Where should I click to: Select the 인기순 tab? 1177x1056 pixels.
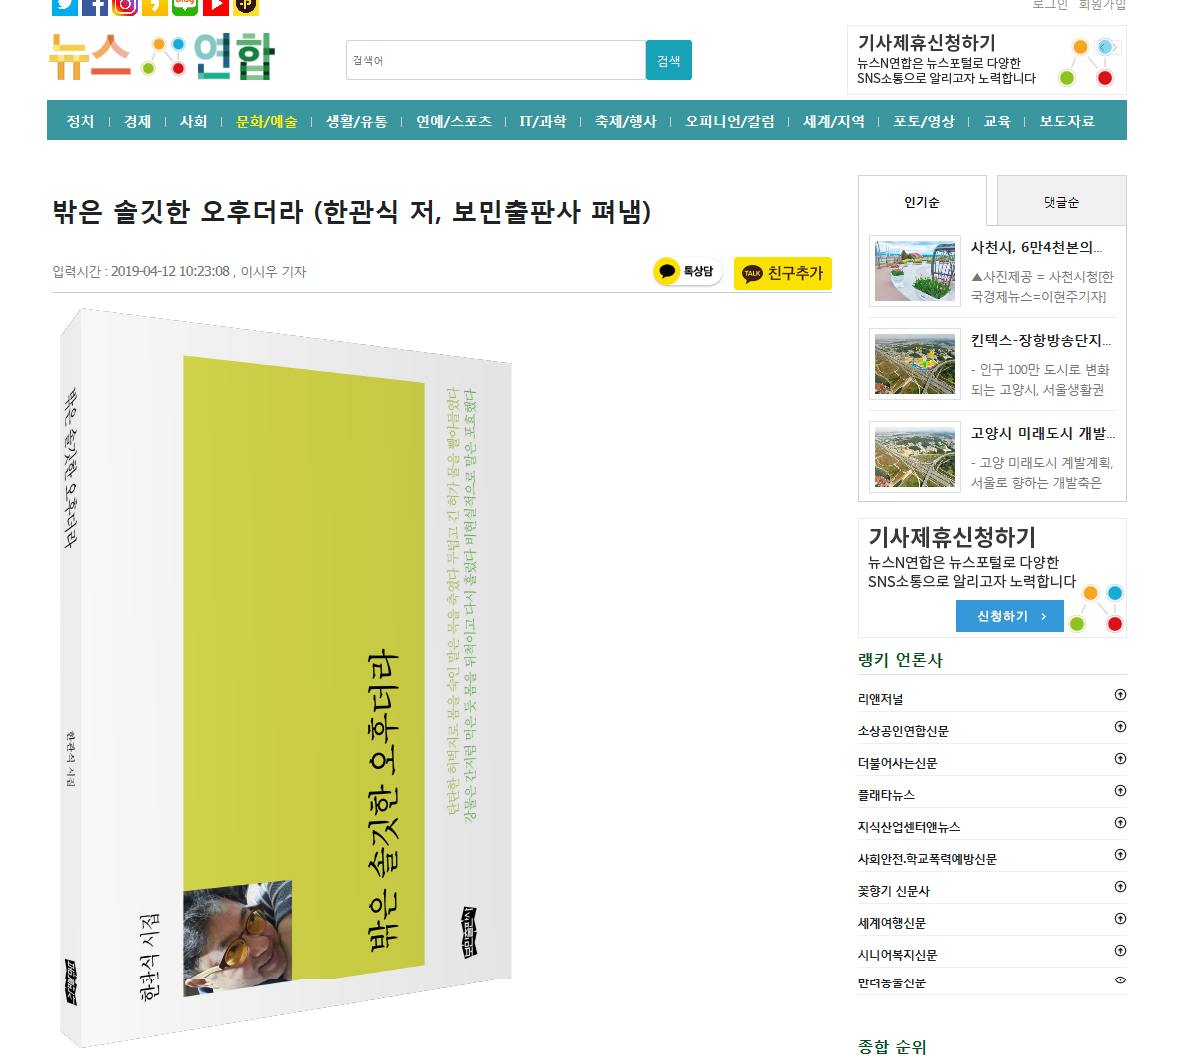click(922, 201)
